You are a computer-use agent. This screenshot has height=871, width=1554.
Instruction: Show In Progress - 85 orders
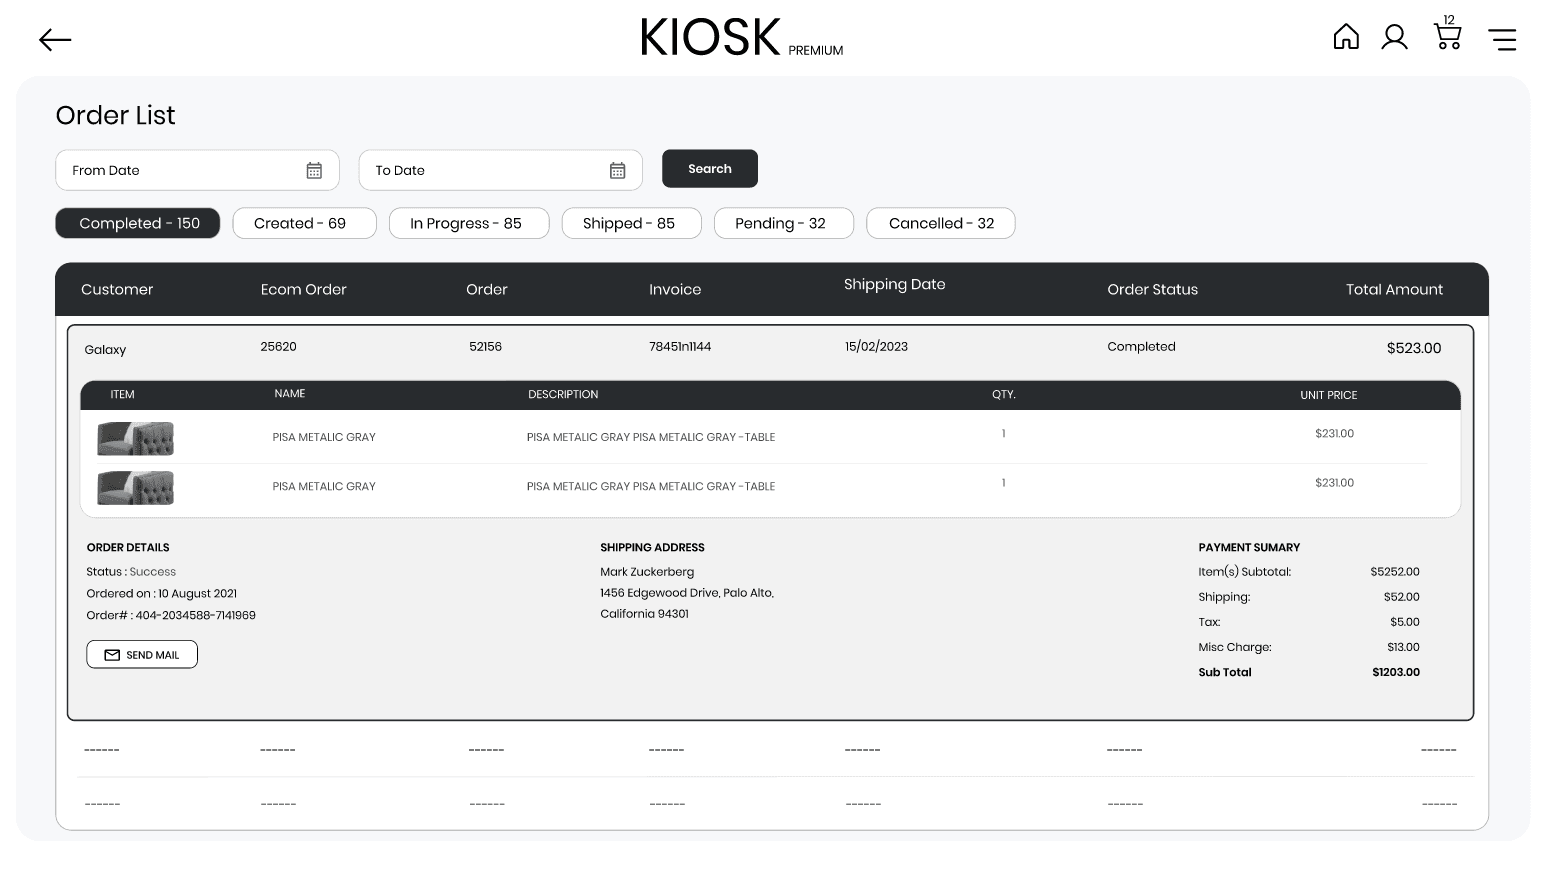468,223
